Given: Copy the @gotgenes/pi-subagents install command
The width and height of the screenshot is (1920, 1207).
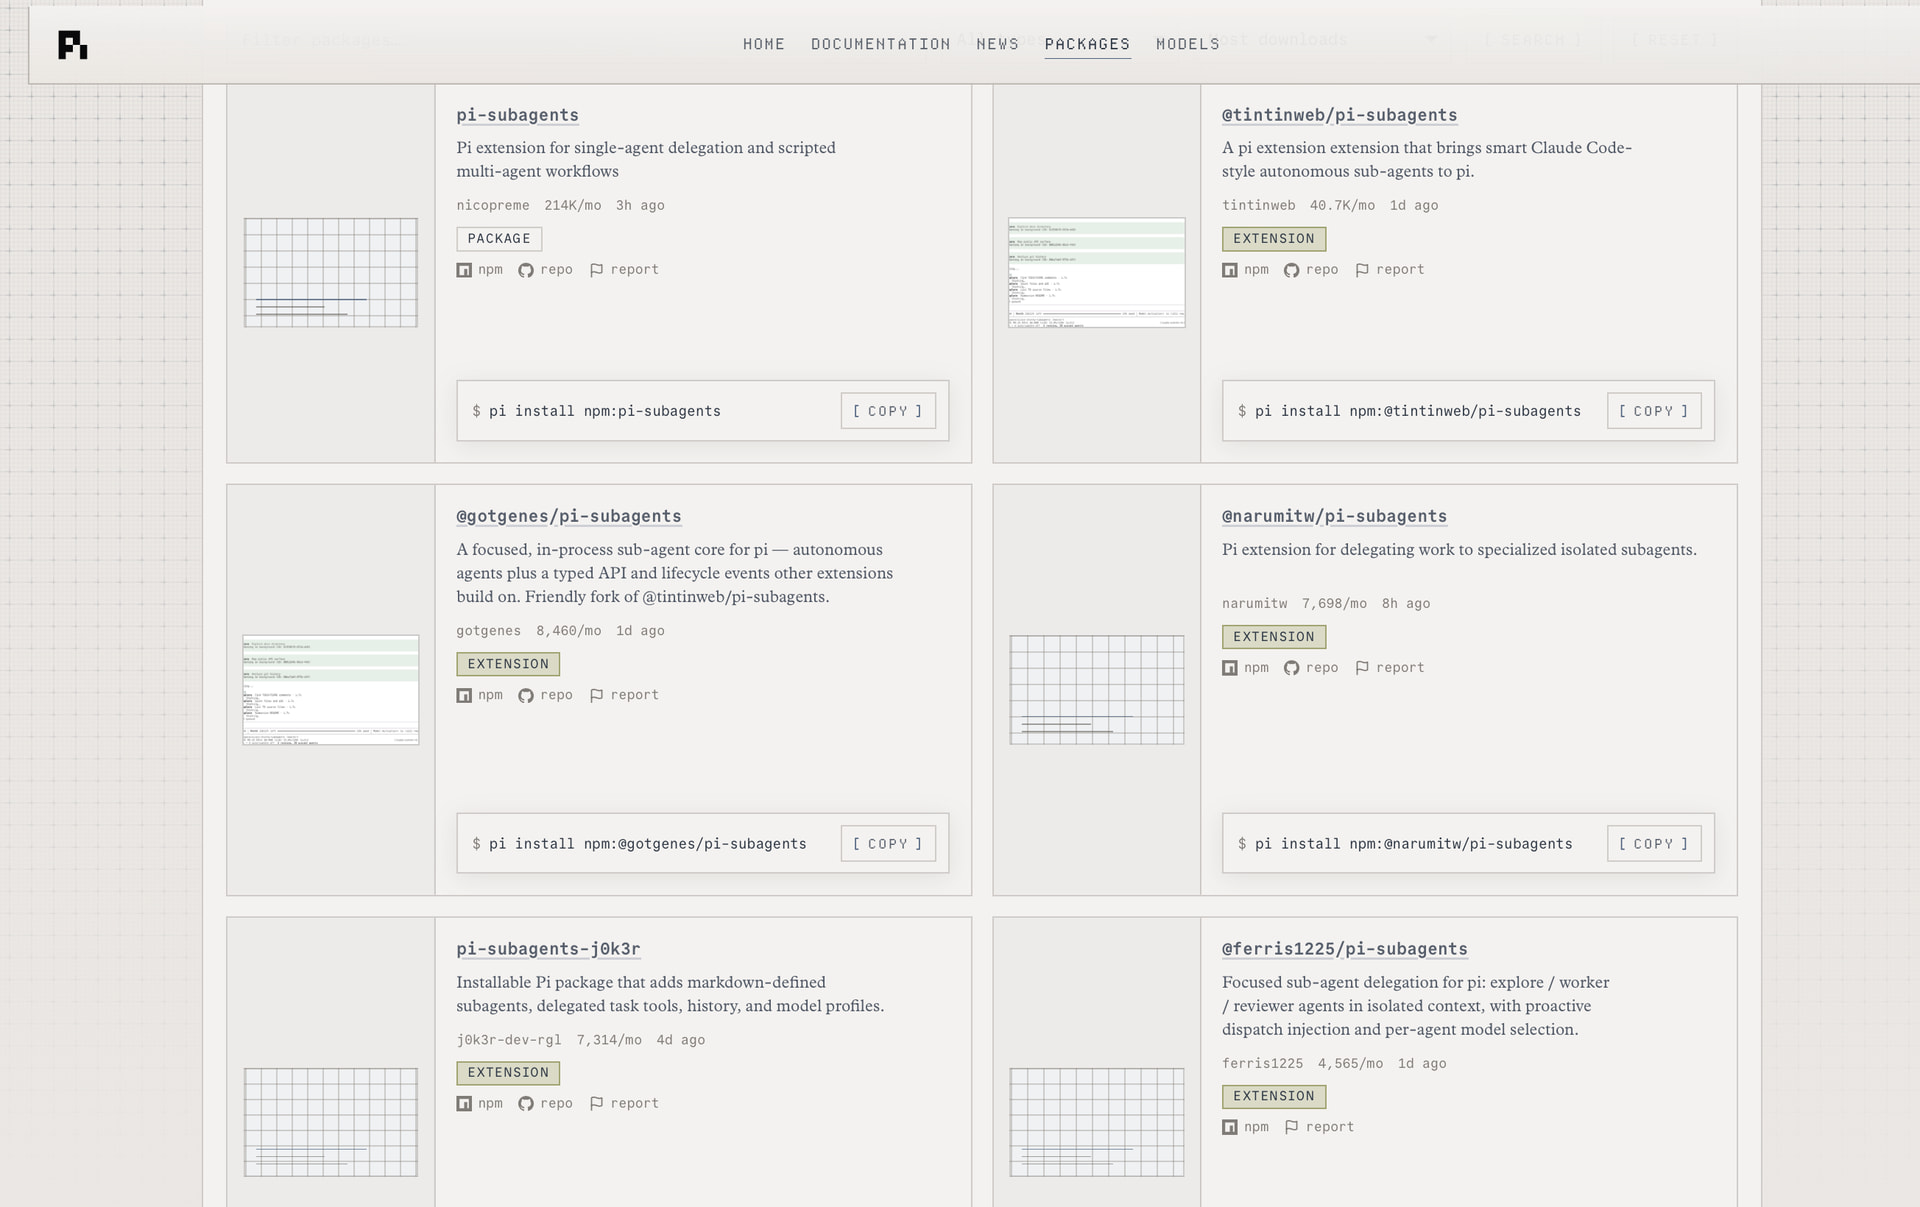Looking at the screenshot, I should (x=888, y=844).
